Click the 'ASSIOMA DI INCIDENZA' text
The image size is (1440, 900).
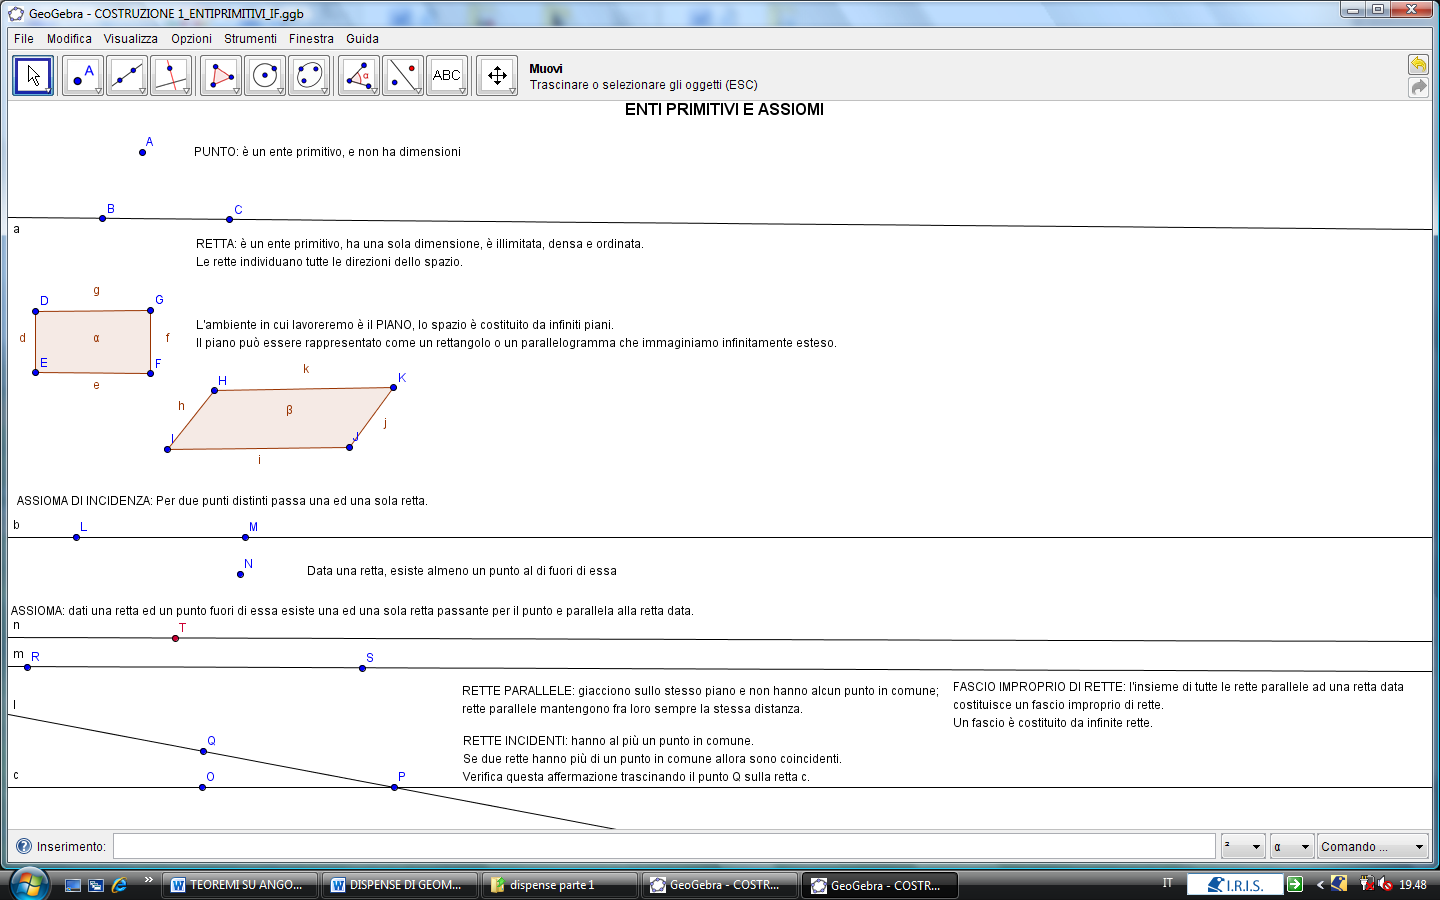click(222, 501)
